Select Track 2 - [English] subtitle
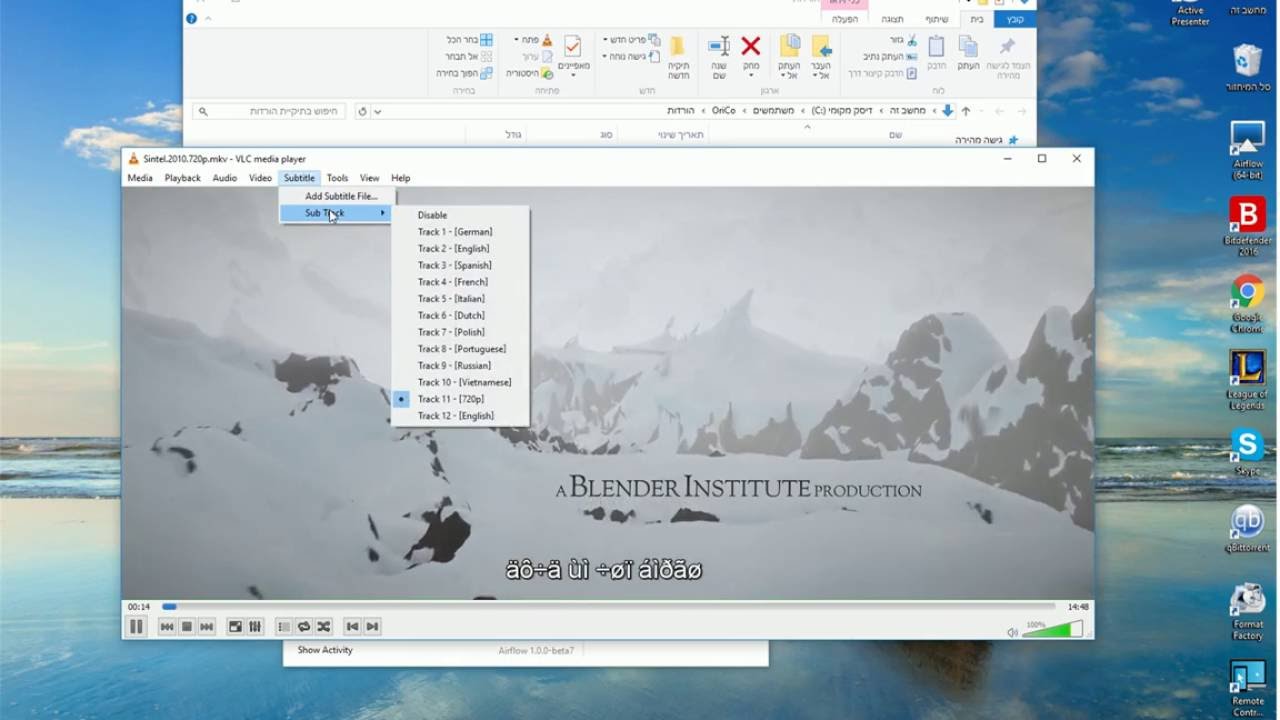Screen dimensions: 1280x720 tap(460, 249)
